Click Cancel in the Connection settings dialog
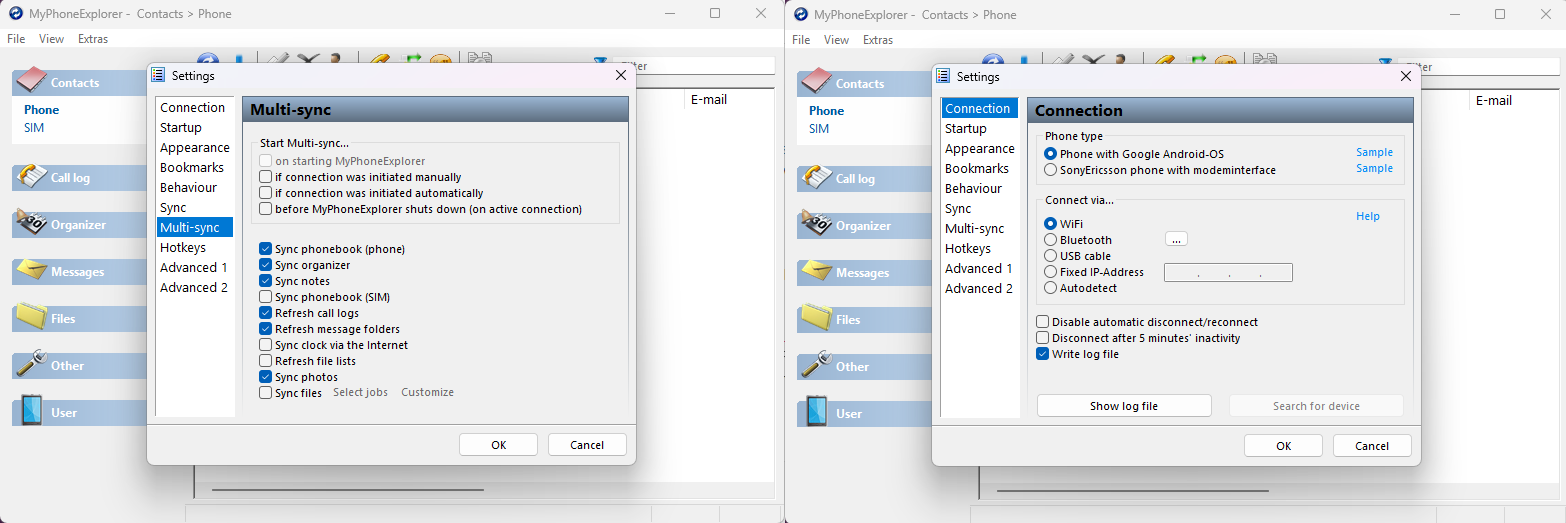Screen dimensions: 1566x523 coord(1372,446)
